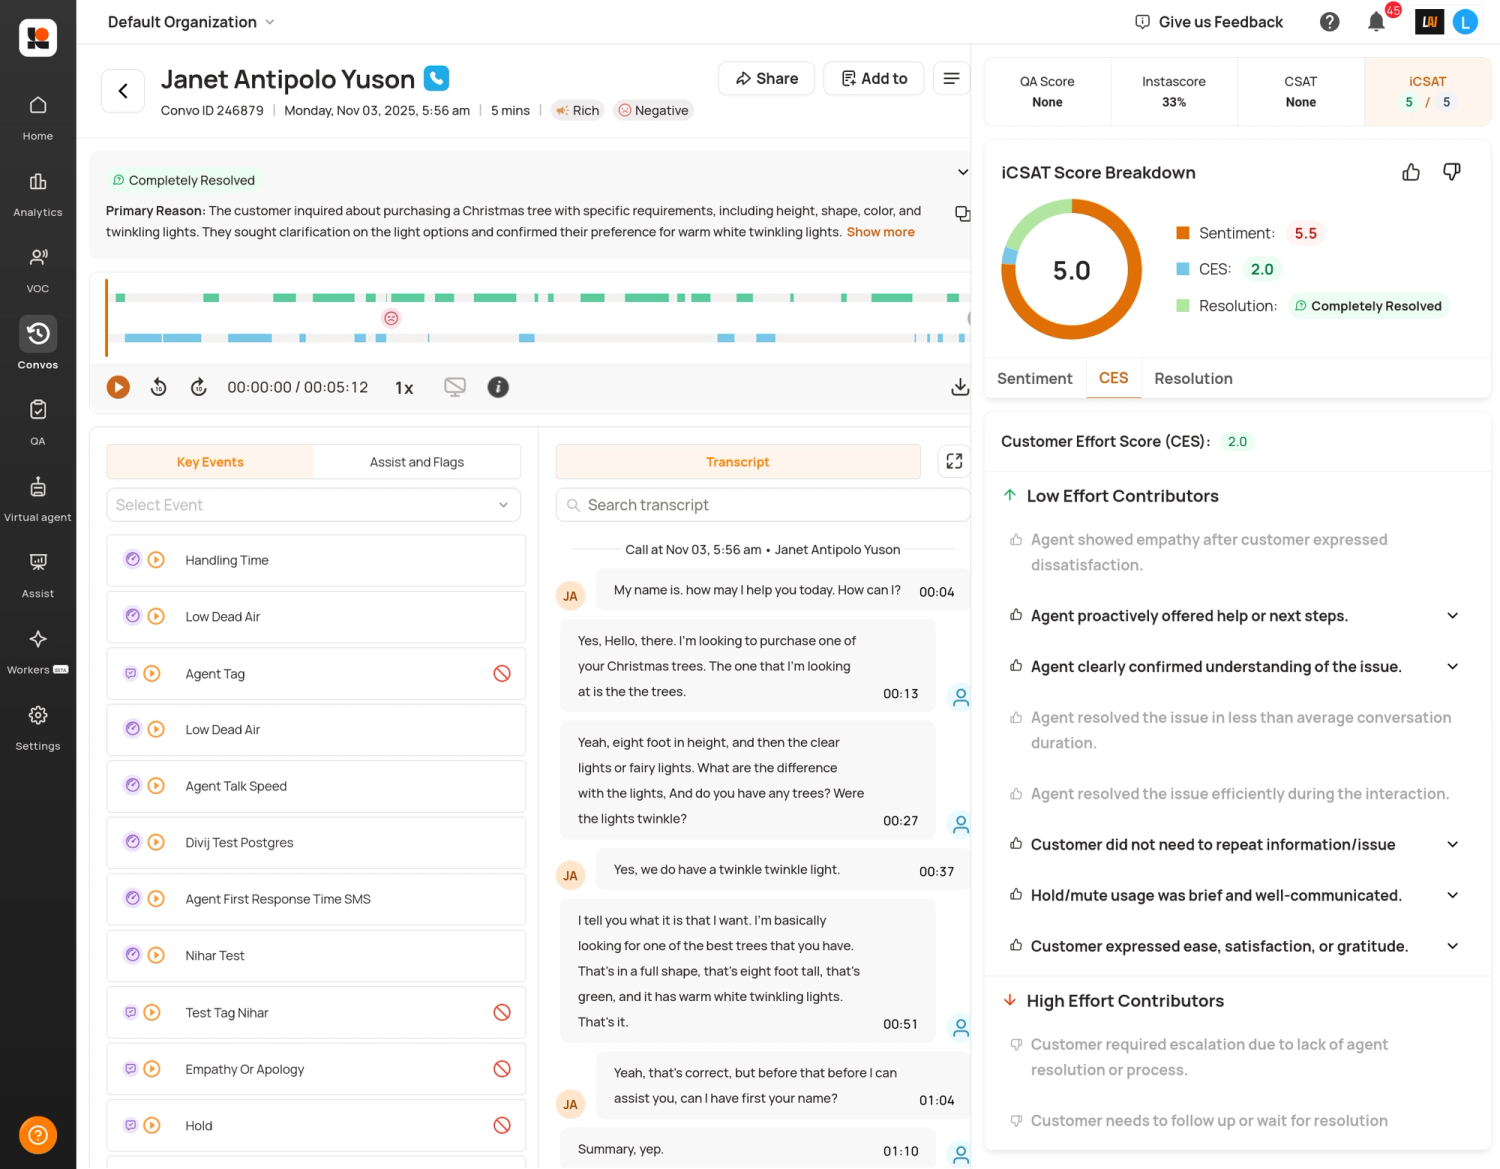The height and width of the screenshot is (1169, 1500).
Task: Select the Instascore 33% card
Action: [x=1174, y=92]
